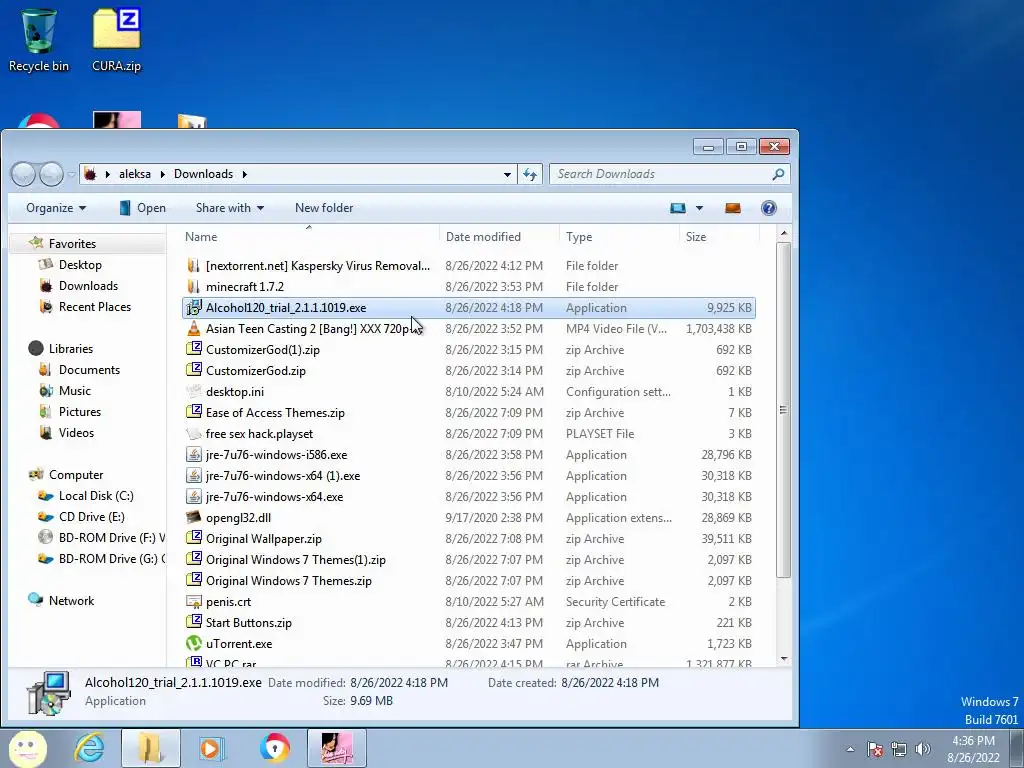Switch to the pink taskbar application
The image size is (1024, 768).
[x=337, y=748]
